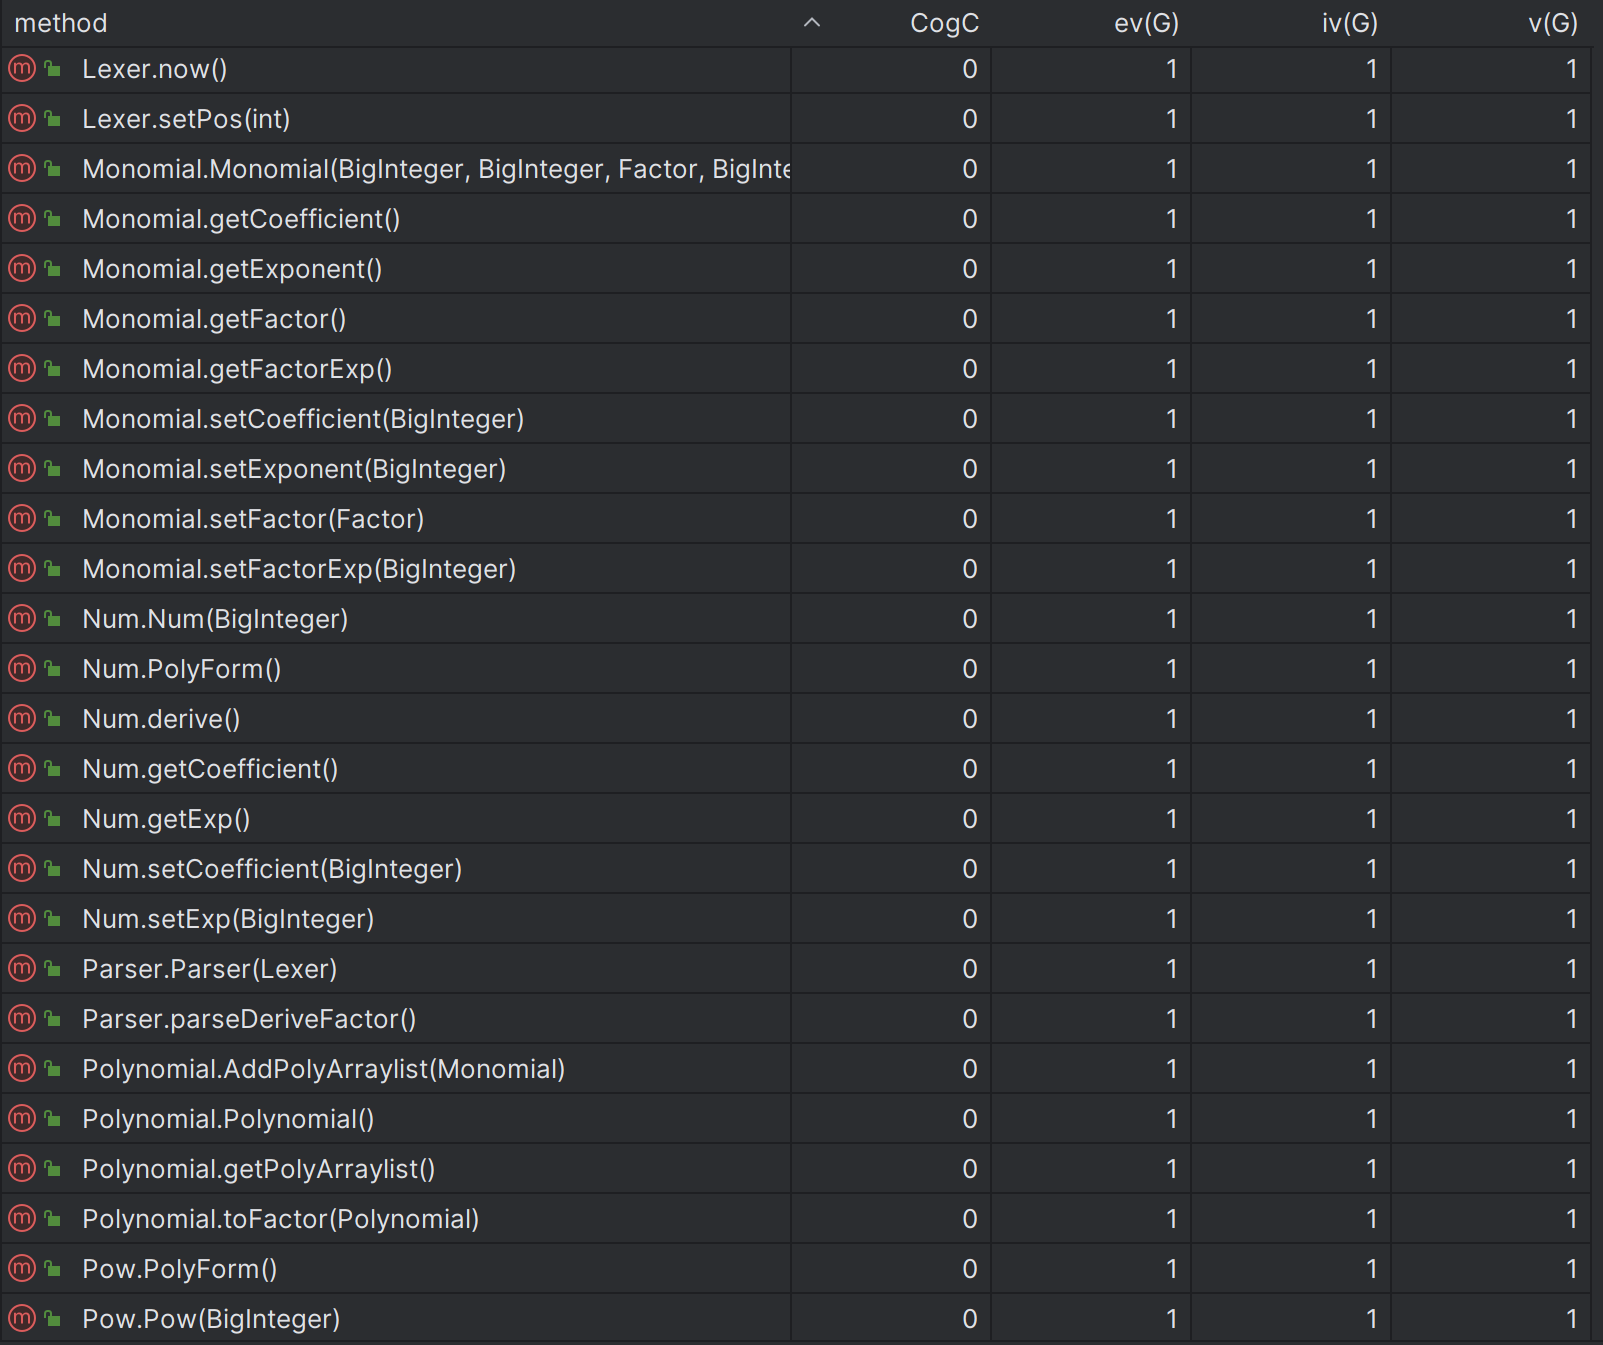Click the method icon beside Num.derive()
Screen dimensions: 1603x1345
tap(22, 719)
